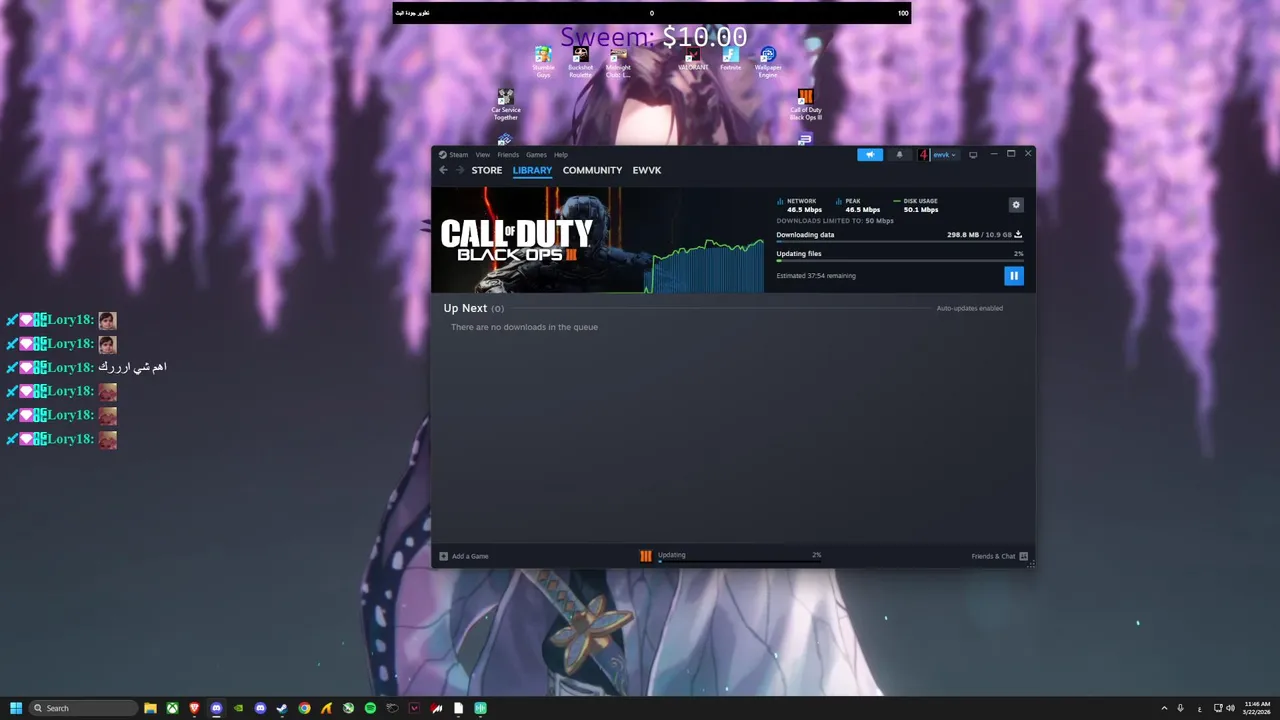Screen dimensions: 1280x720
Task: Go to the STORE tab
Action: pos(487,170)
